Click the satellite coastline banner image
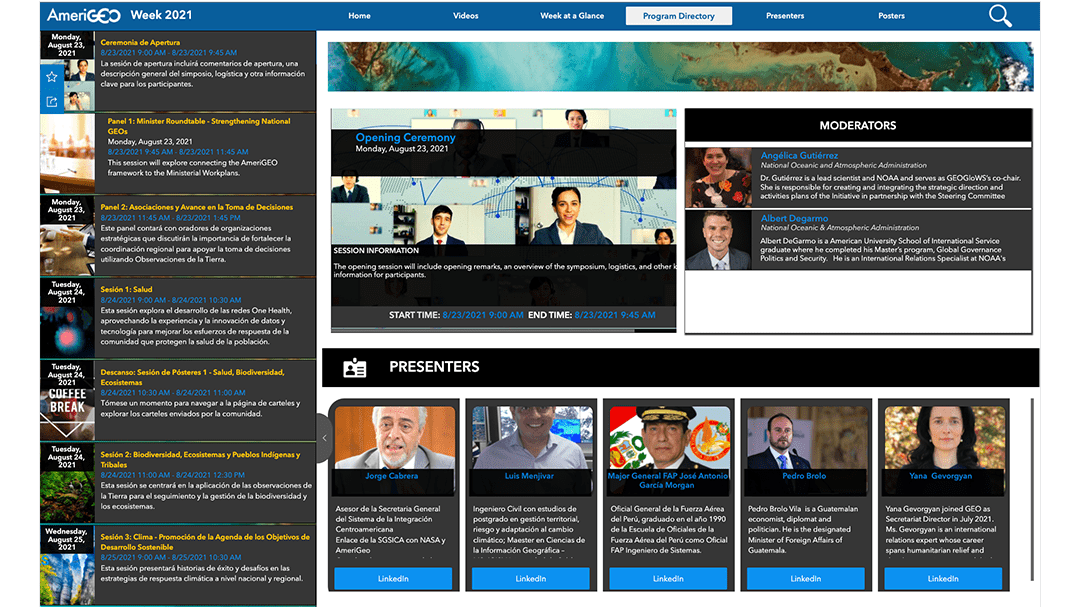Screen dimensions: 1080x607 [681, 67]
